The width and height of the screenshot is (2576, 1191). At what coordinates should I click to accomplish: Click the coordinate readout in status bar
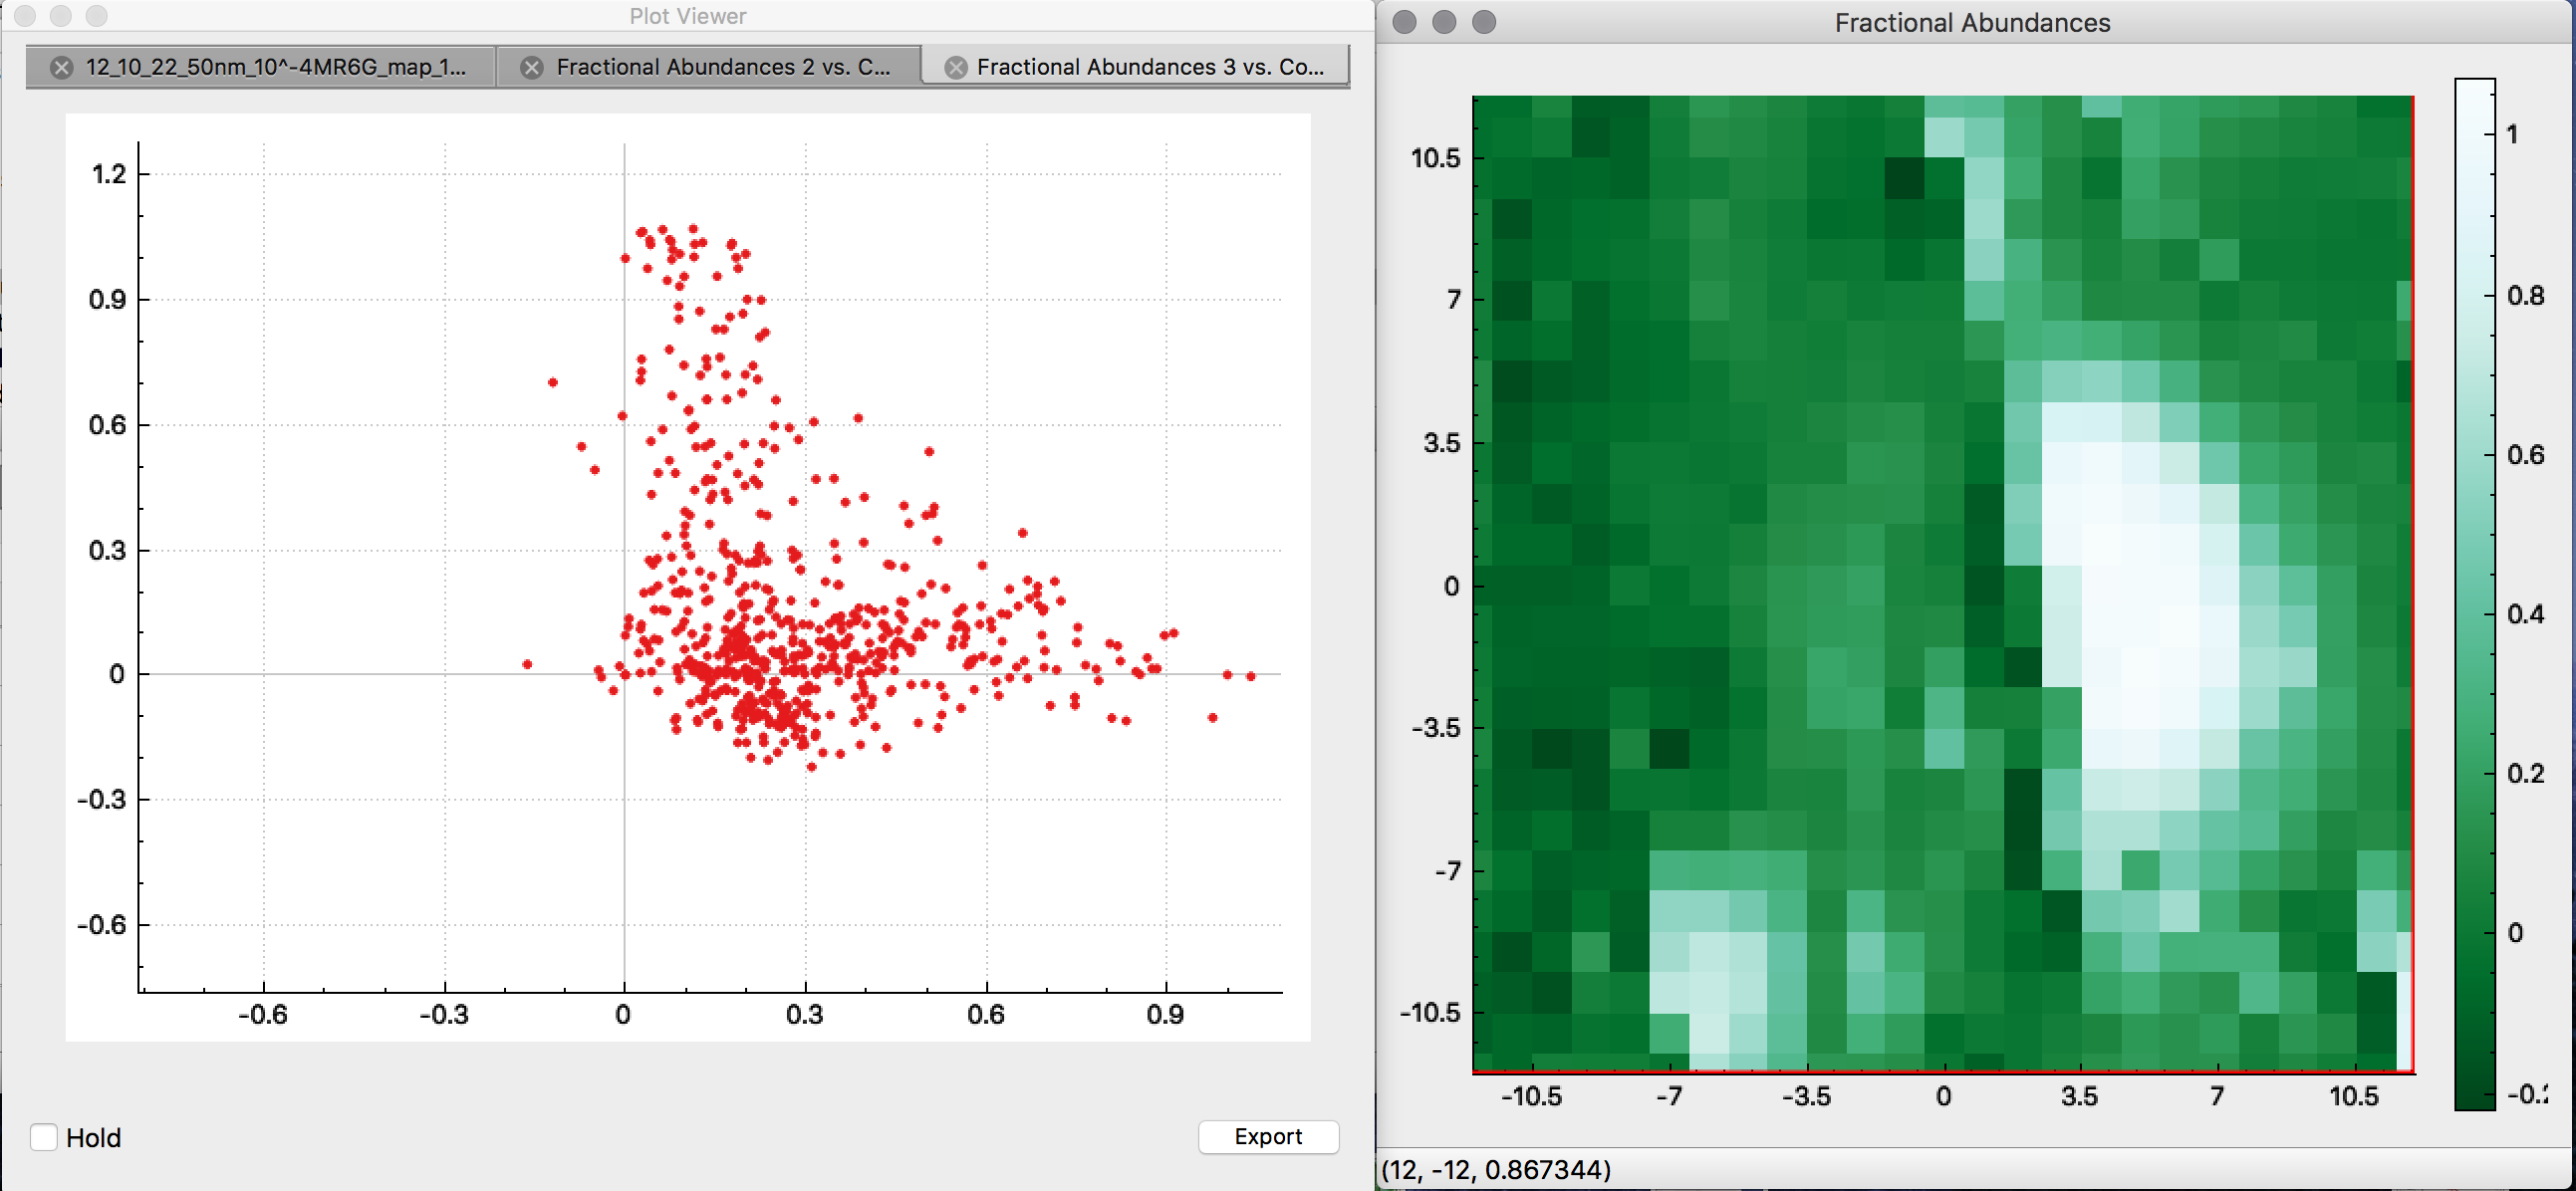(x=1496, y=1169)
